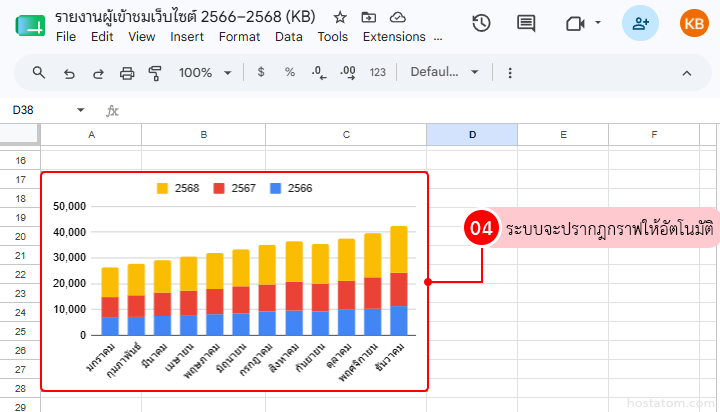
Task: Increase decimal places
Action: tap(348, 73)
